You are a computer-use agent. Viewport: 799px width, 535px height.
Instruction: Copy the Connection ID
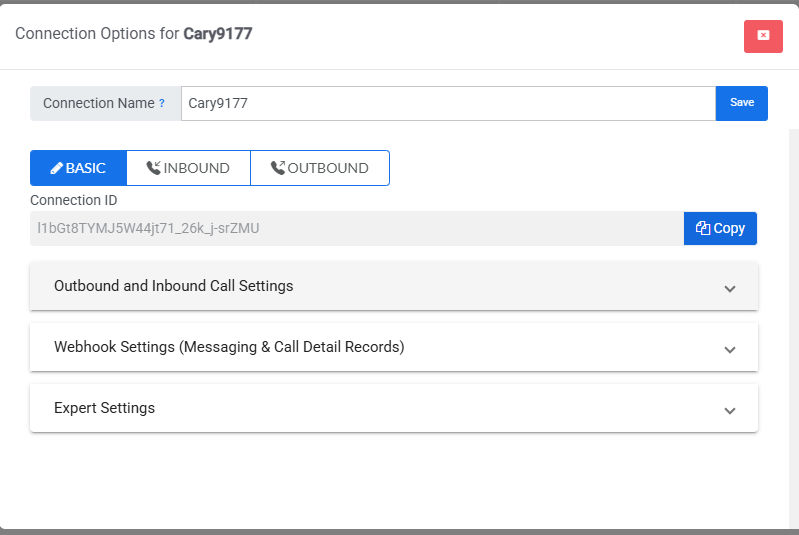click(x=720, y=228)
